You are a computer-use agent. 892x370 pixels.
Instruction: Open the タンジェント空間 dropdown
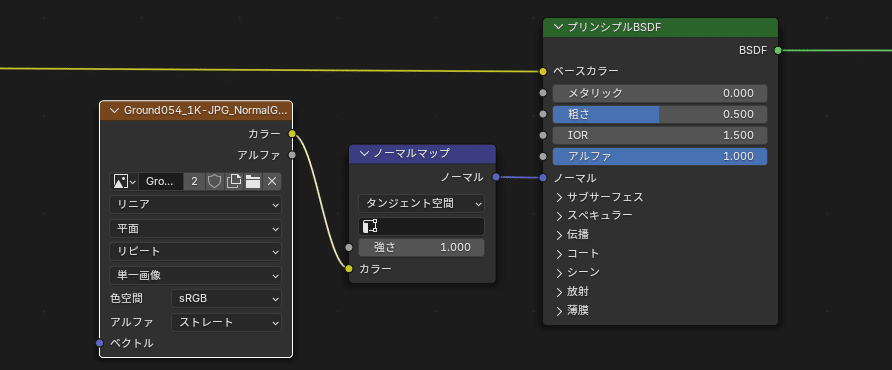point(422,203)
